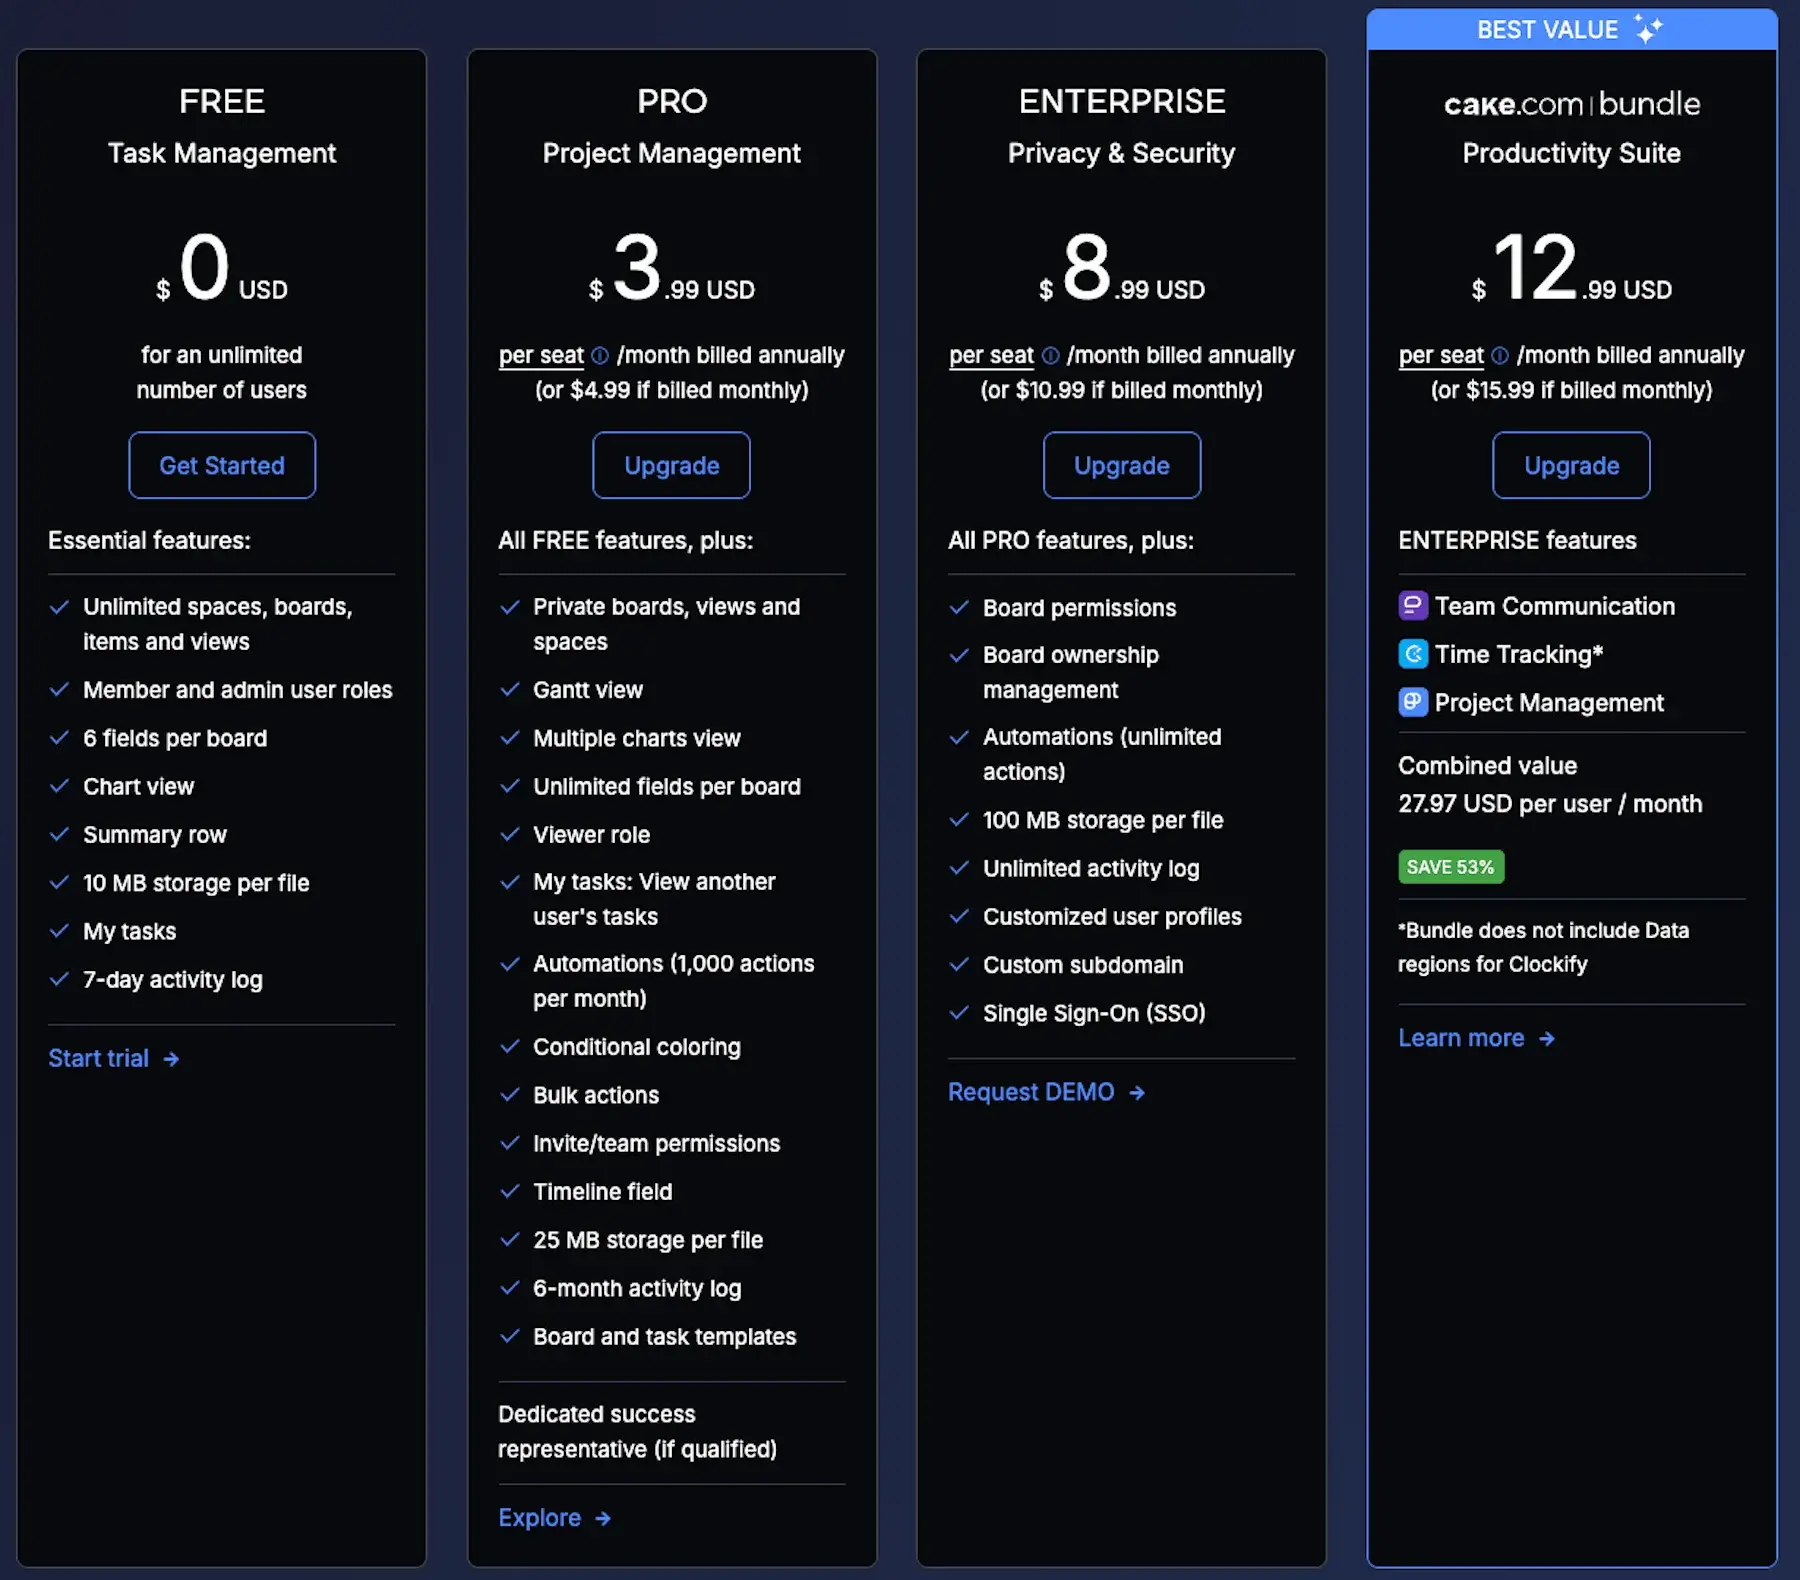Click the checkmark beside Timeline field
This screenshot has height=1580, width=1800.
pos(510,1191)
